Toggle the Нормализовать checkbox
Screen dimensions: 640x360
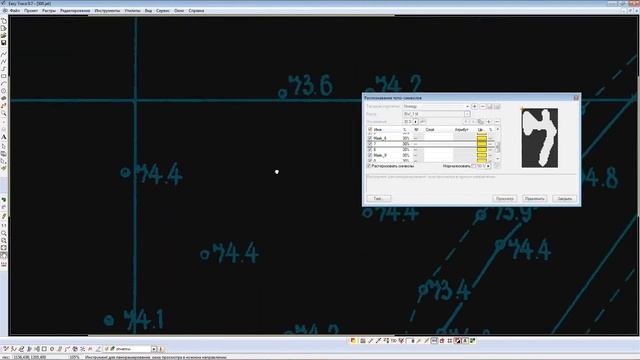473,166
